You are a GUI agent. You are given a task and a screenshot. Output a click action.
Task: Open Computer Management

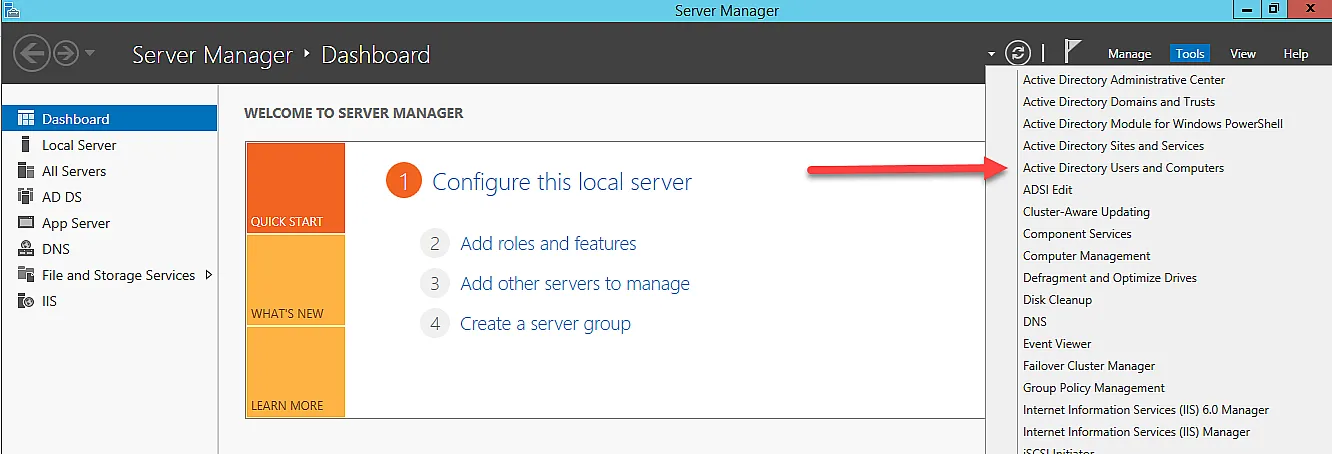[1086, 256]
